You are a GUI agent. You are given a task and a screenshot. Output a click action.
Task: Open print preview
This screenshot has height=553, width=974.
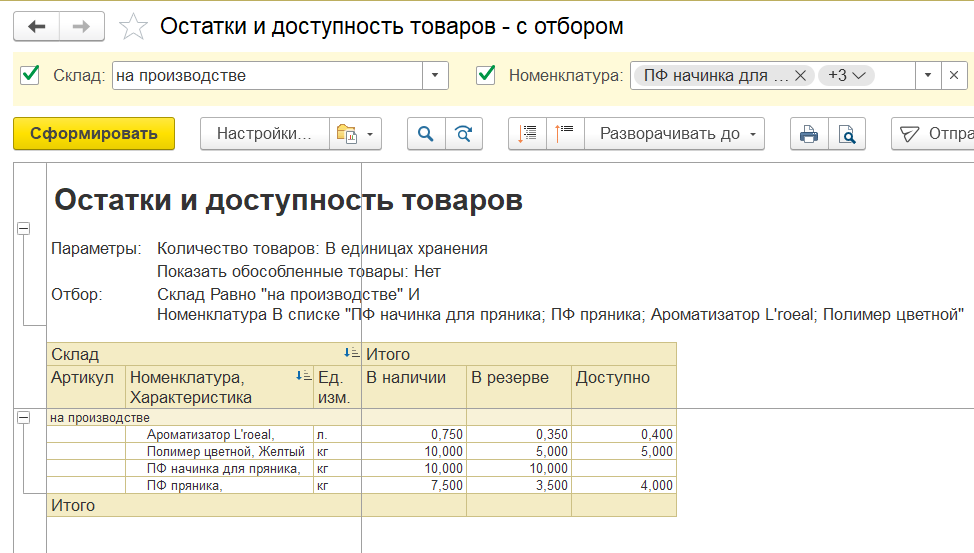[x=846, y=134]
